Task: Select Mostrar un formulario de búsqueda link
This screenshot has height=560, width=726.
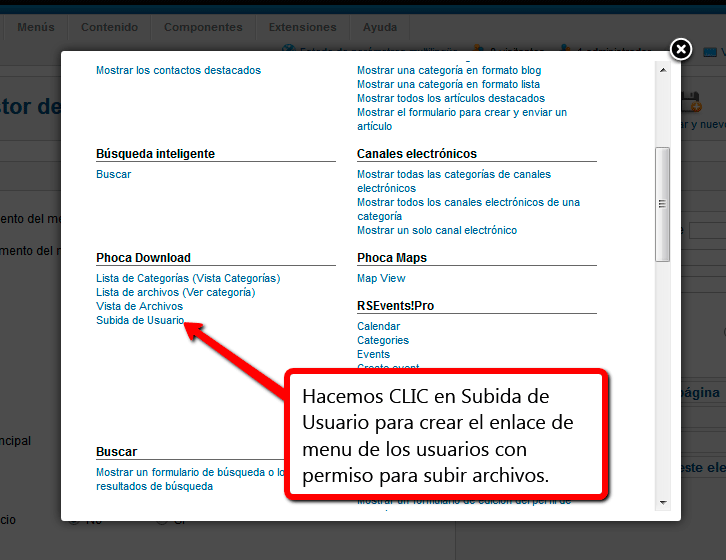Action: 190,479
